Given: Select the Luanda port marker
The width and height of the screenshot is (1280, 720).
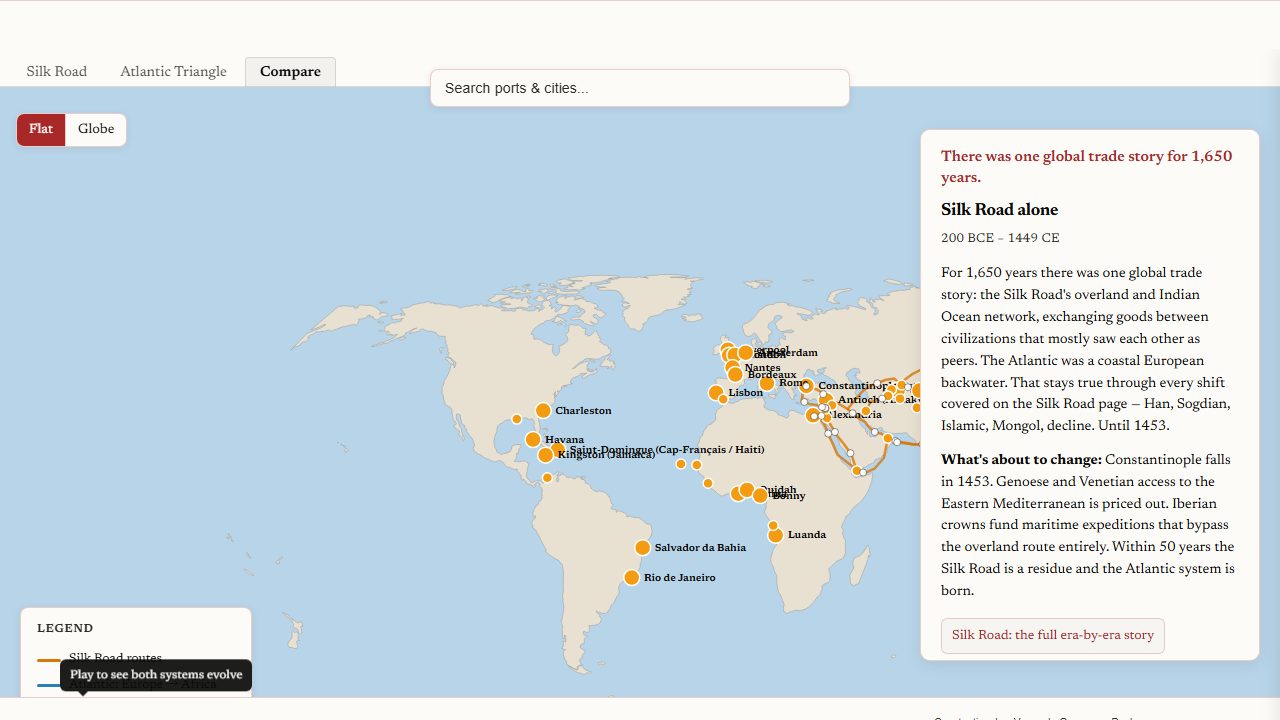Looking at the screenshot, I should pyautogui.click(x=775, y=535).
